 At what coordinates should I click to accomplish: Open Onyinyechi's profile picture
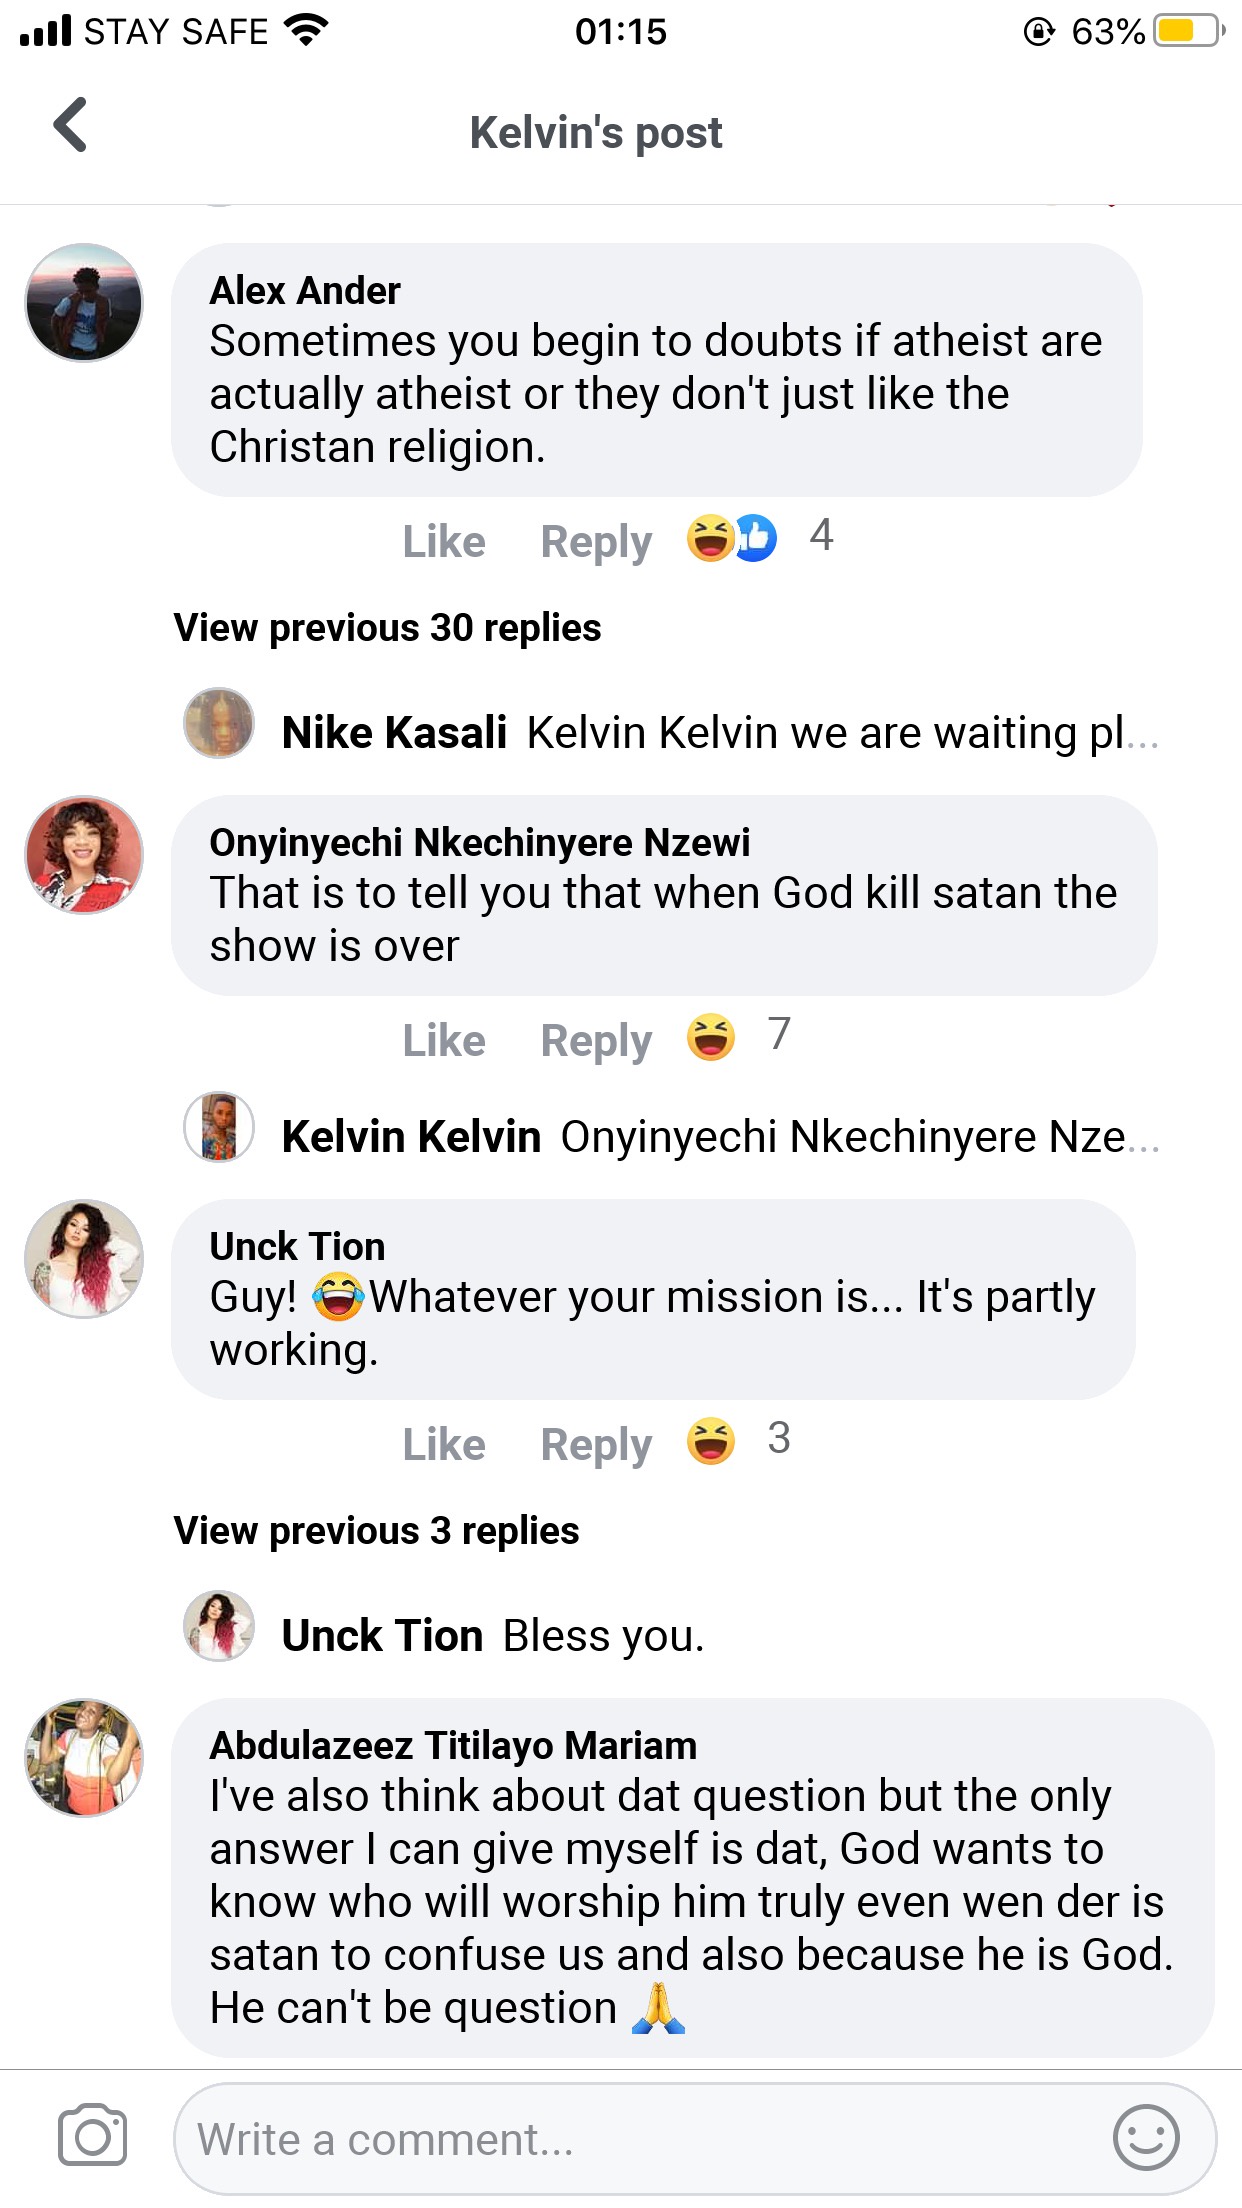tap(84, 855)
